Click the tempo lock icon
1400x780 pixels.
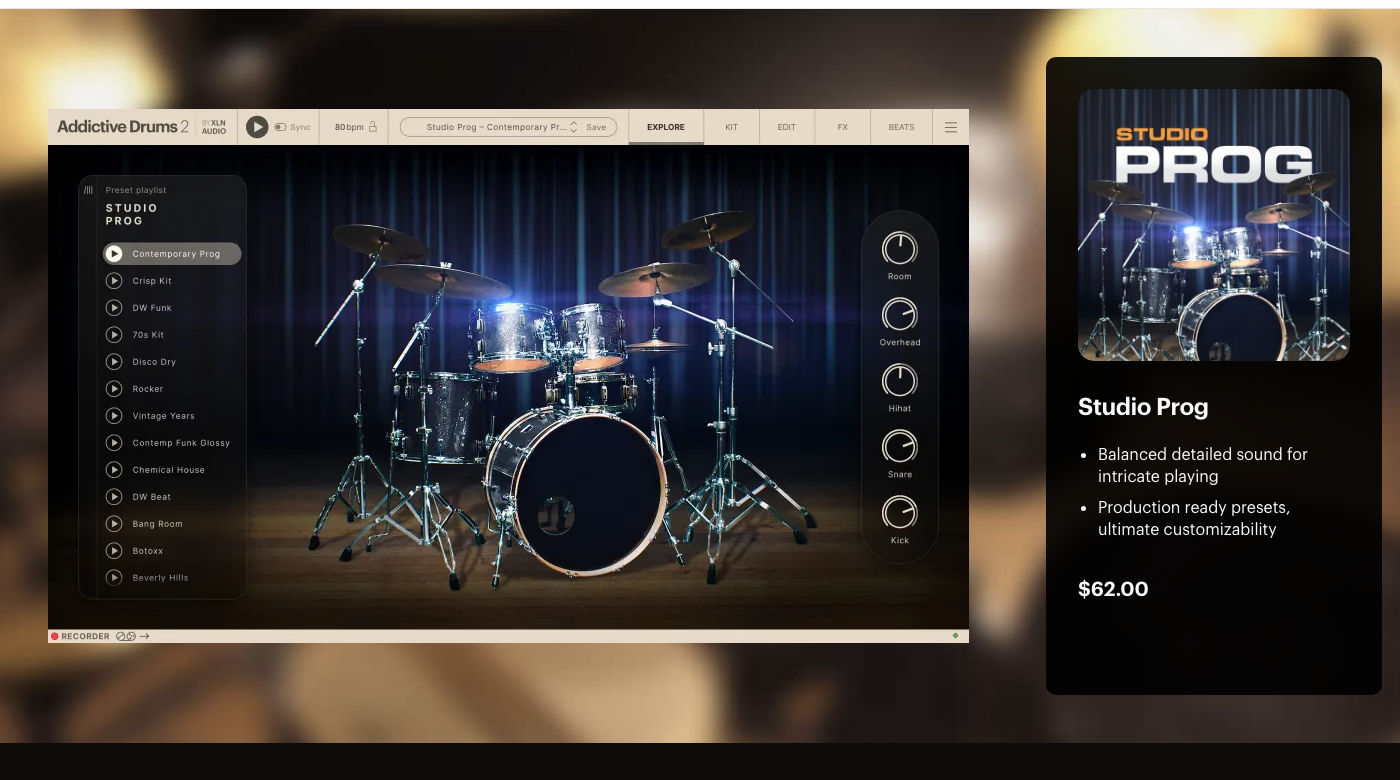373,127
